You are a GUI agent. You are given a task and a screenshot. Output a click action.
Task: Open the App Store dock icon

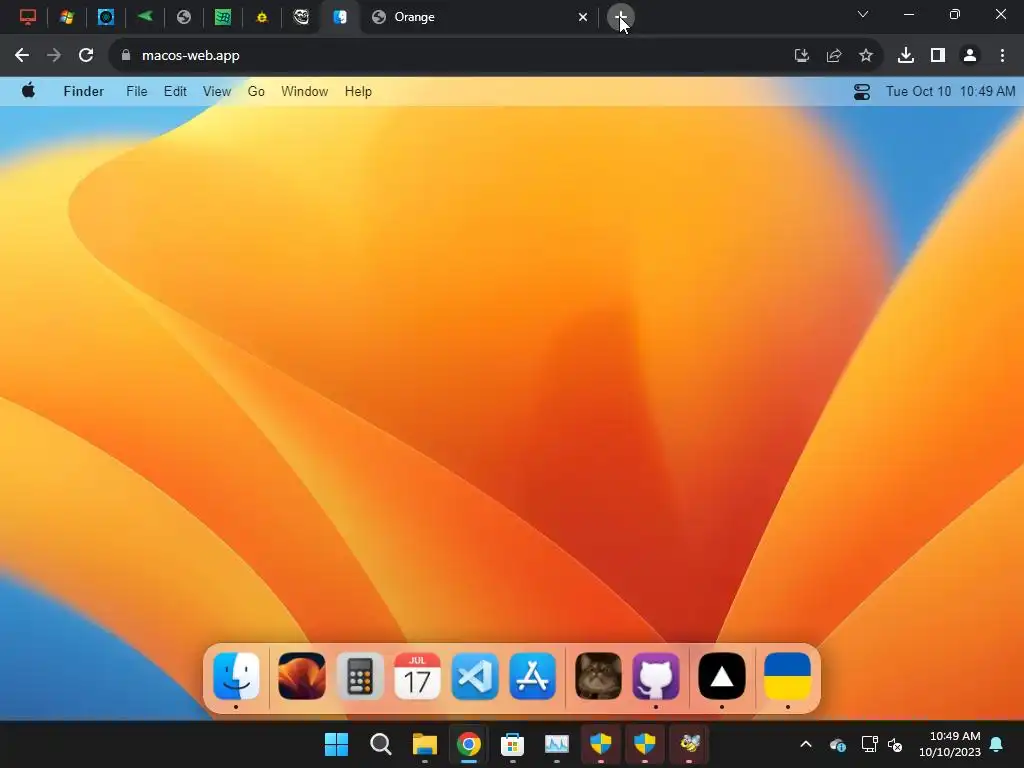pyautogui.click(x=533, y=676)
